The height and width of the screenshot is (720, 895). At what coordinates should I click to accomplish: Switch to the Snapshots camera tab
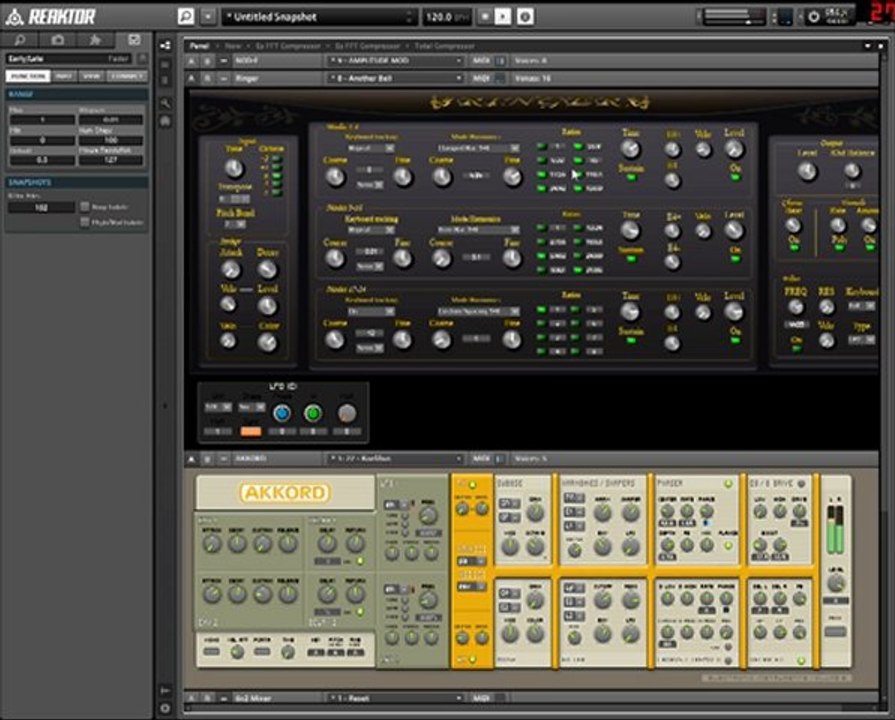pos(58,39)
